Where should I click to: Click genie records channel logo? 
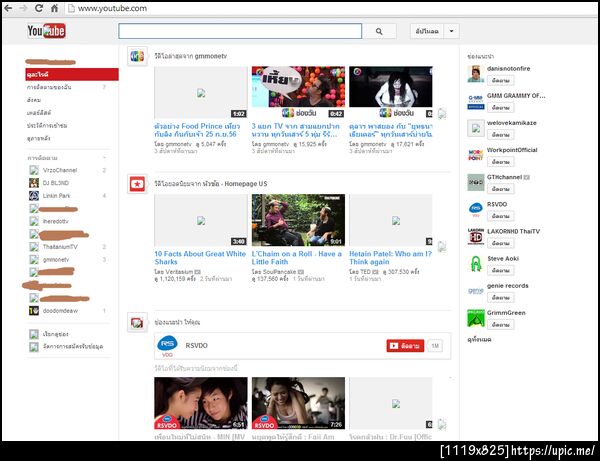(476, 291)
